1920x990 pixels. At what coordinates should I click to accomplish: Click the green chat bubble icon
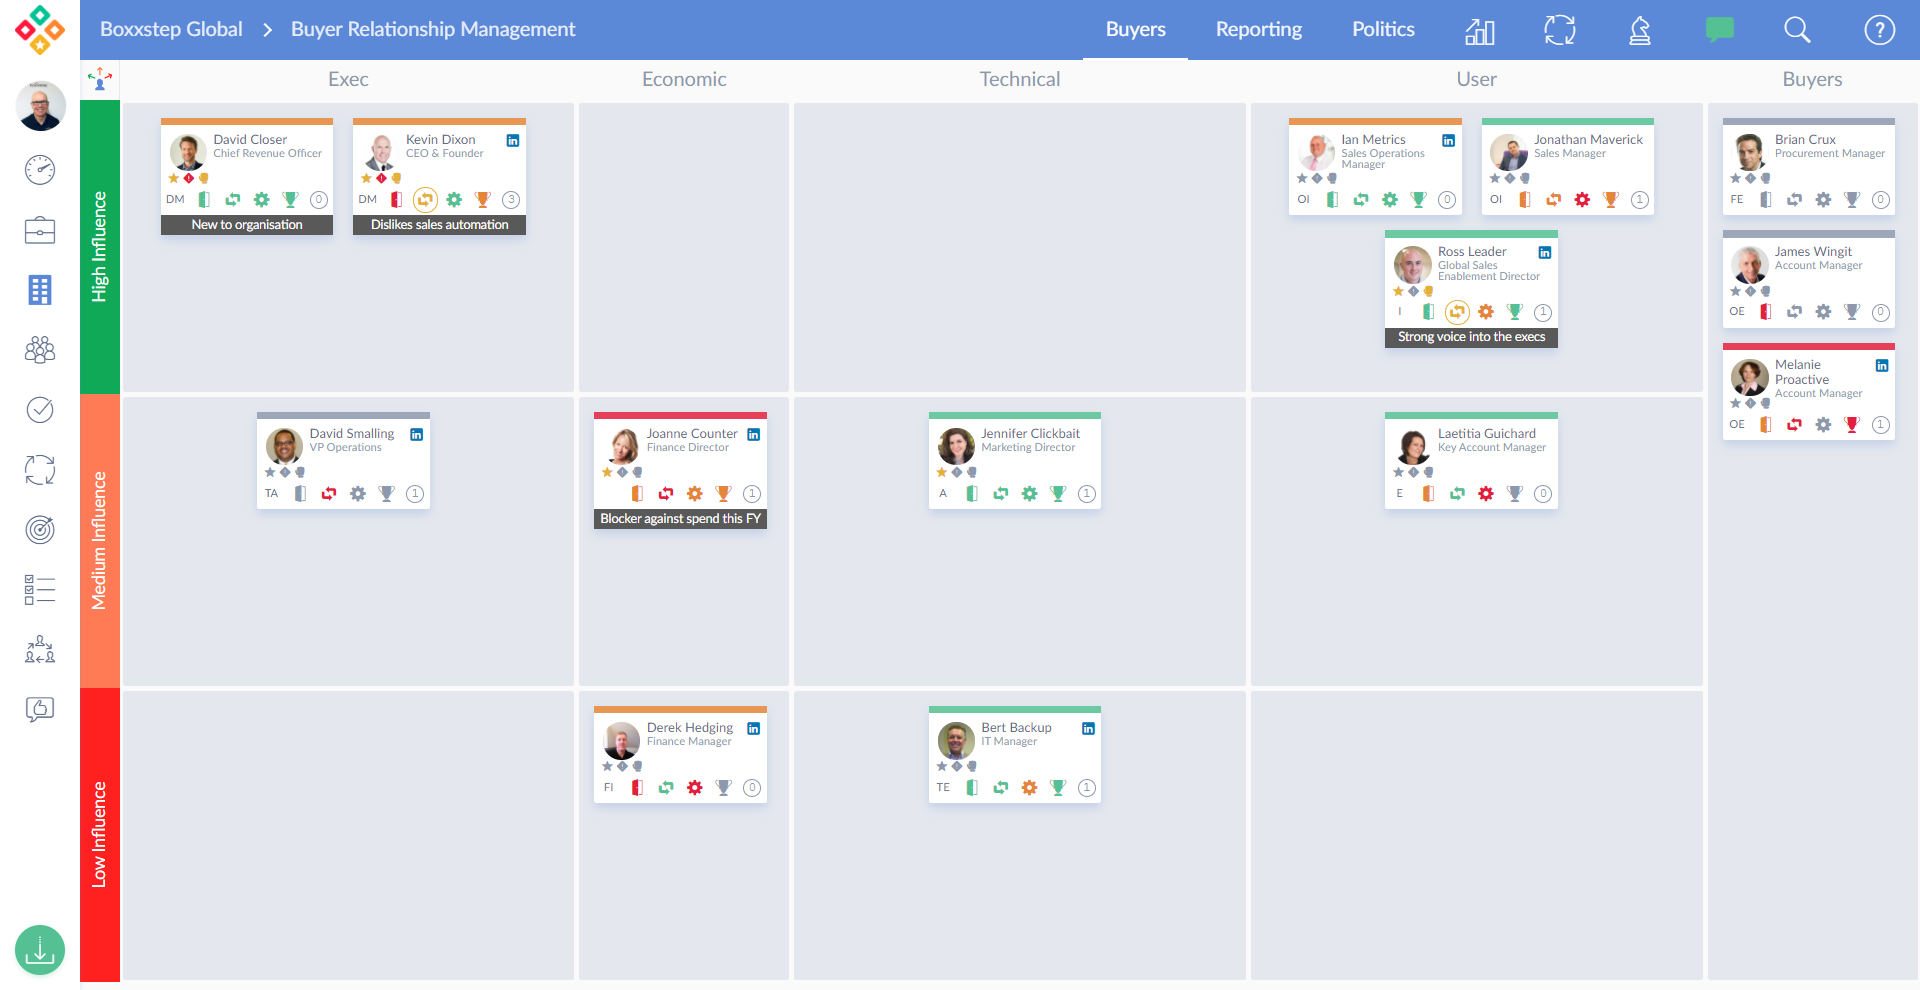pos(1719,30)
